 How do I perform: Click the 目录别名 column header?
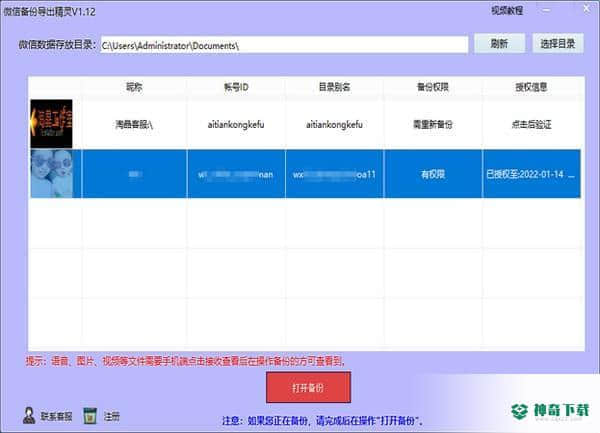click(334, 87)
